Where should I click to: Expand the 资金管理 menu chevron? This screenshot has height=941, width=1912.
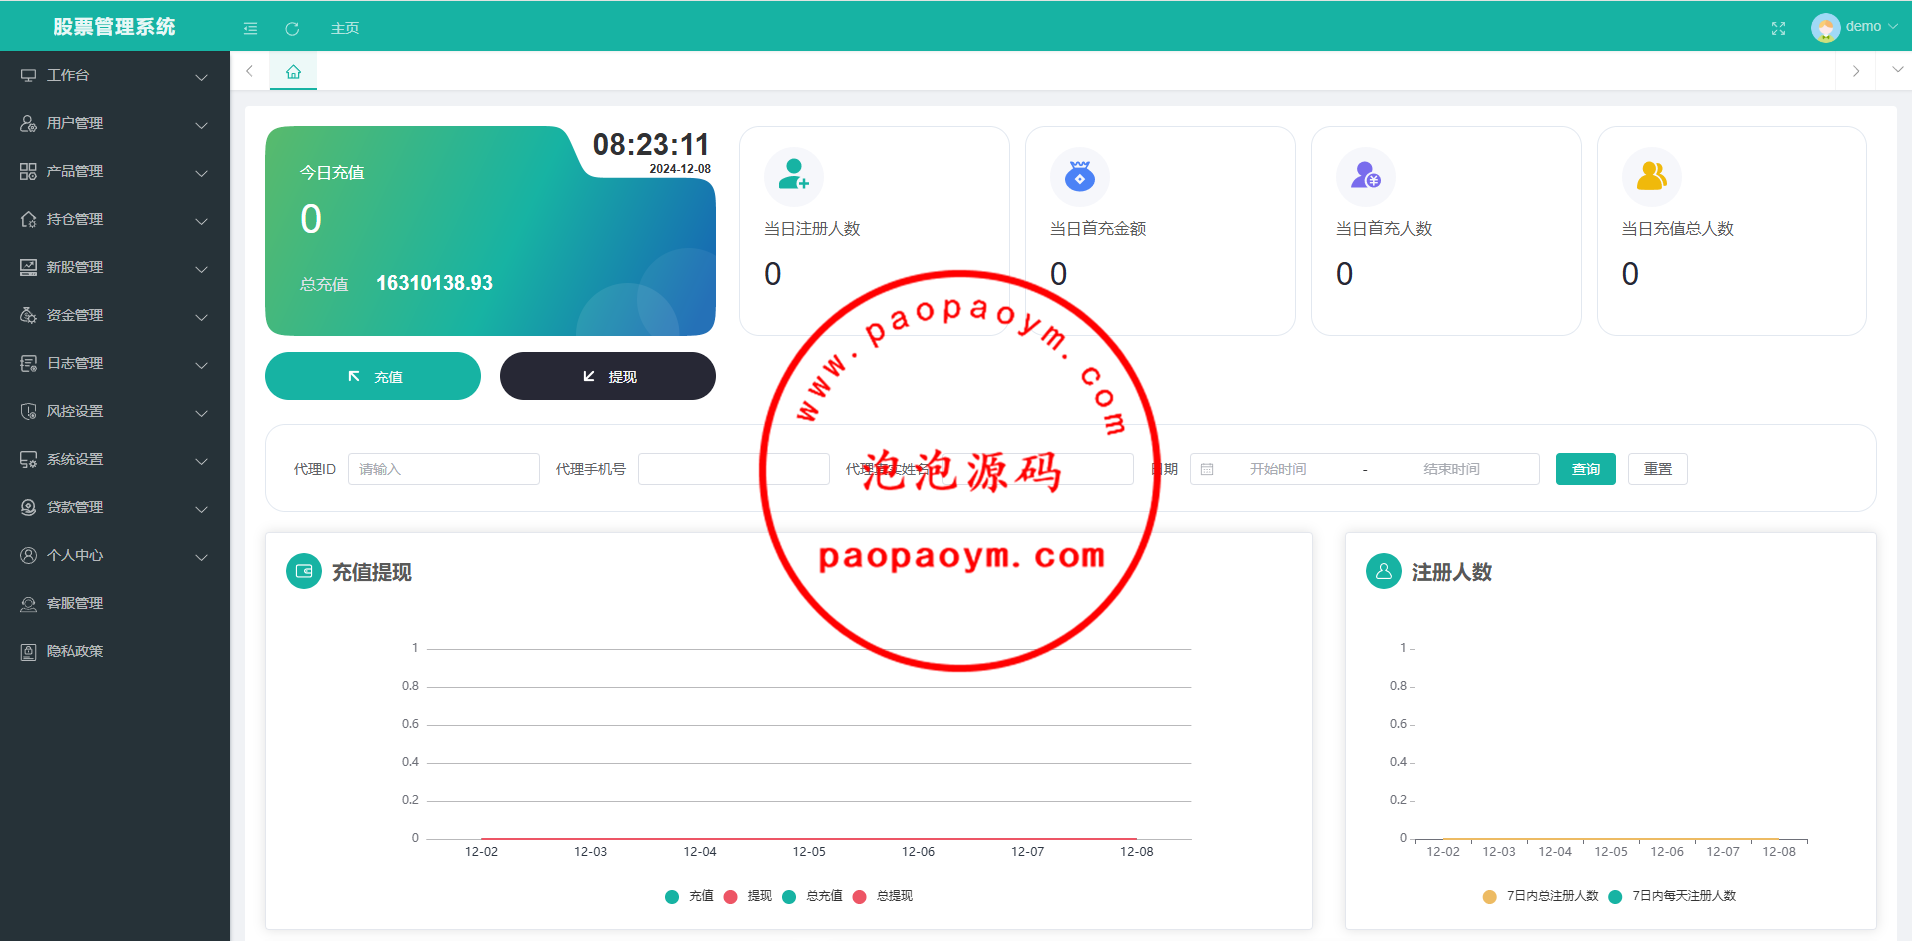(201, 317)
